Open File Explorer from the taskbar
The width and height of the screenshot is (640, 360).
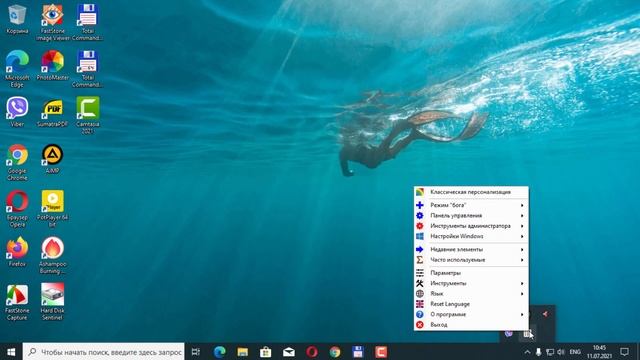[x=242, y=351]
